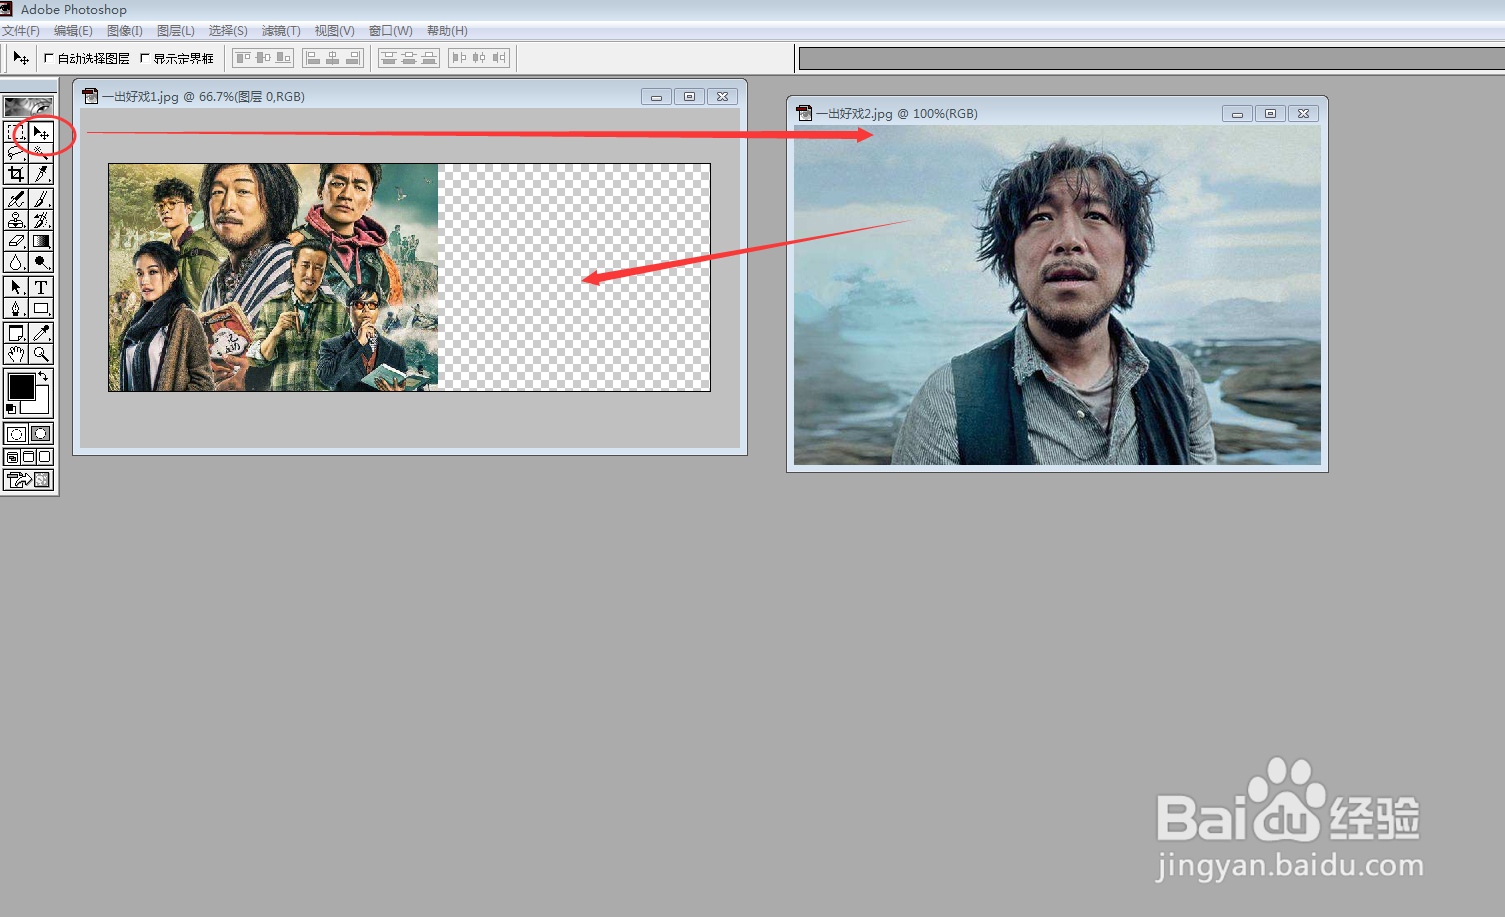
Task: Set the white background color swatch
Action: click(40, 404)
